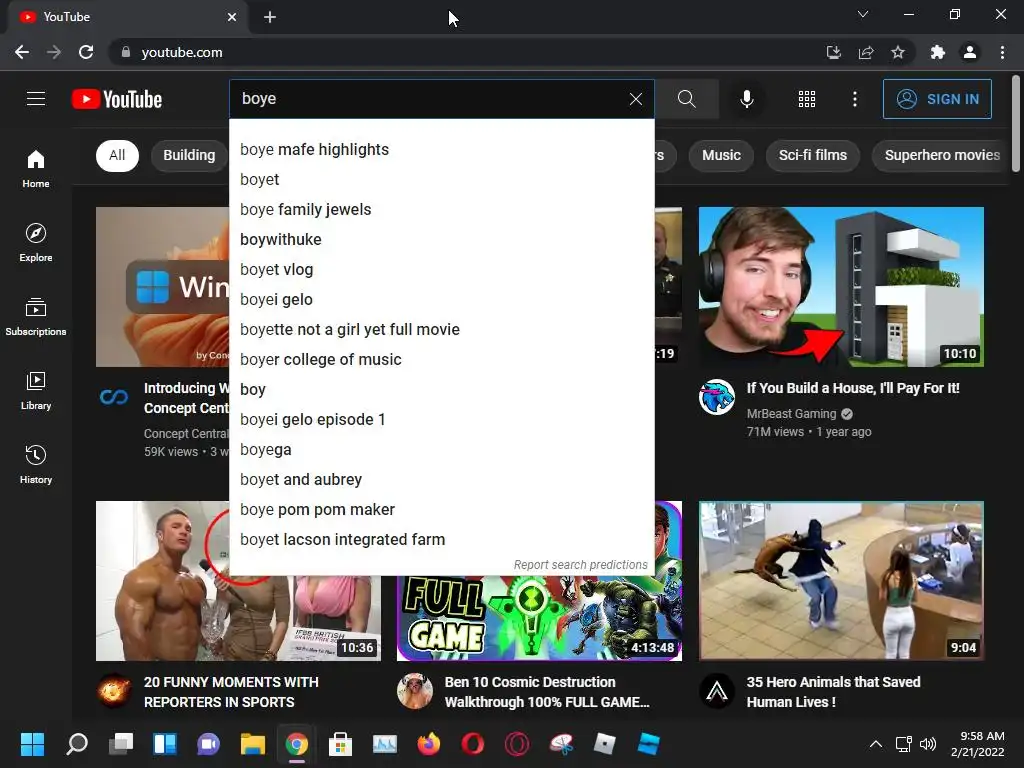Choose suggestion 'boye family jewels'
The height and width of the screenshot is (768, 1024).
click(441, 210)
